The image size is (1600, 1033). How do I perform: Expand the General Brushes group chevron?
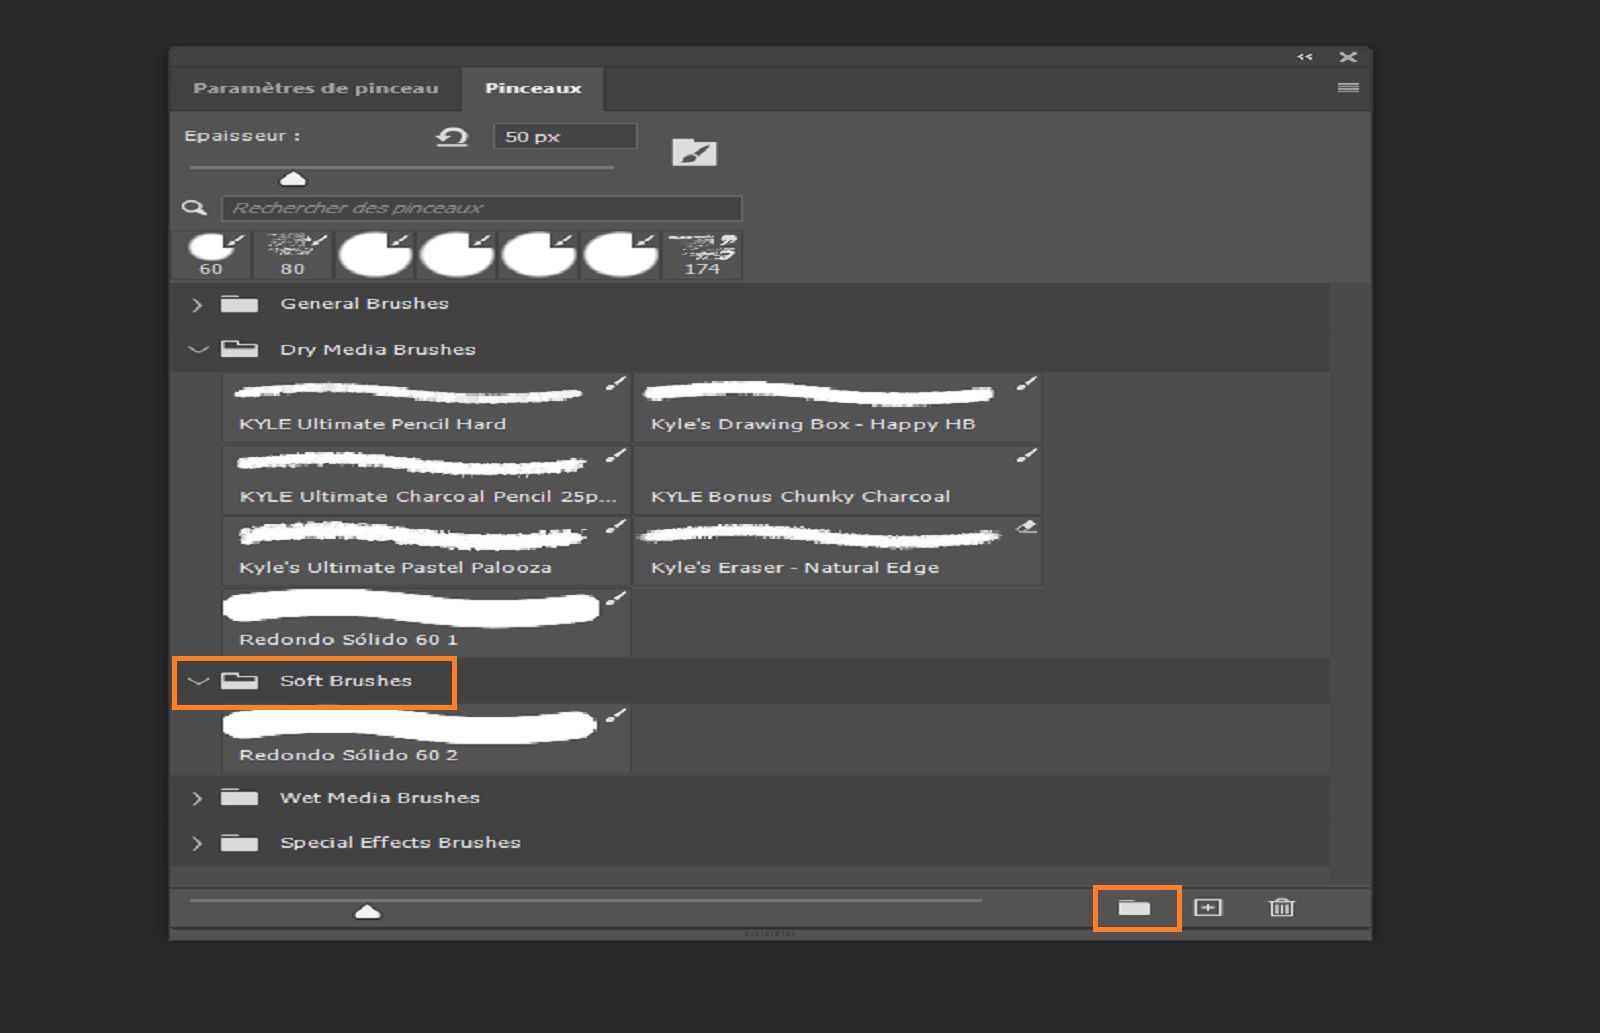(x=197, y=304)
